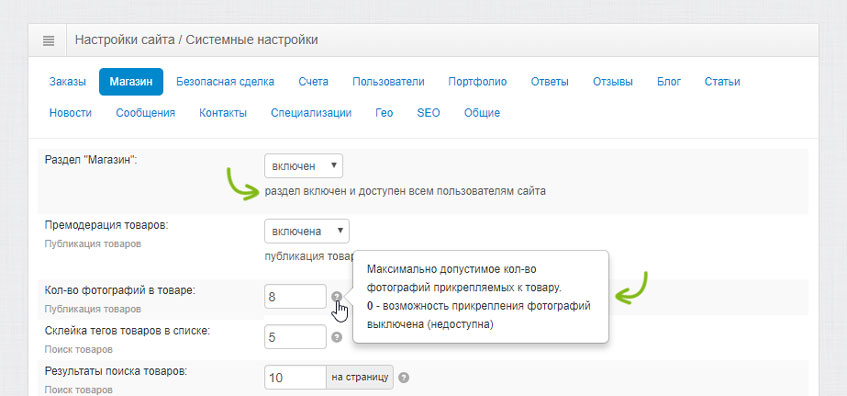Open the Ответы tab

point(549,82)
